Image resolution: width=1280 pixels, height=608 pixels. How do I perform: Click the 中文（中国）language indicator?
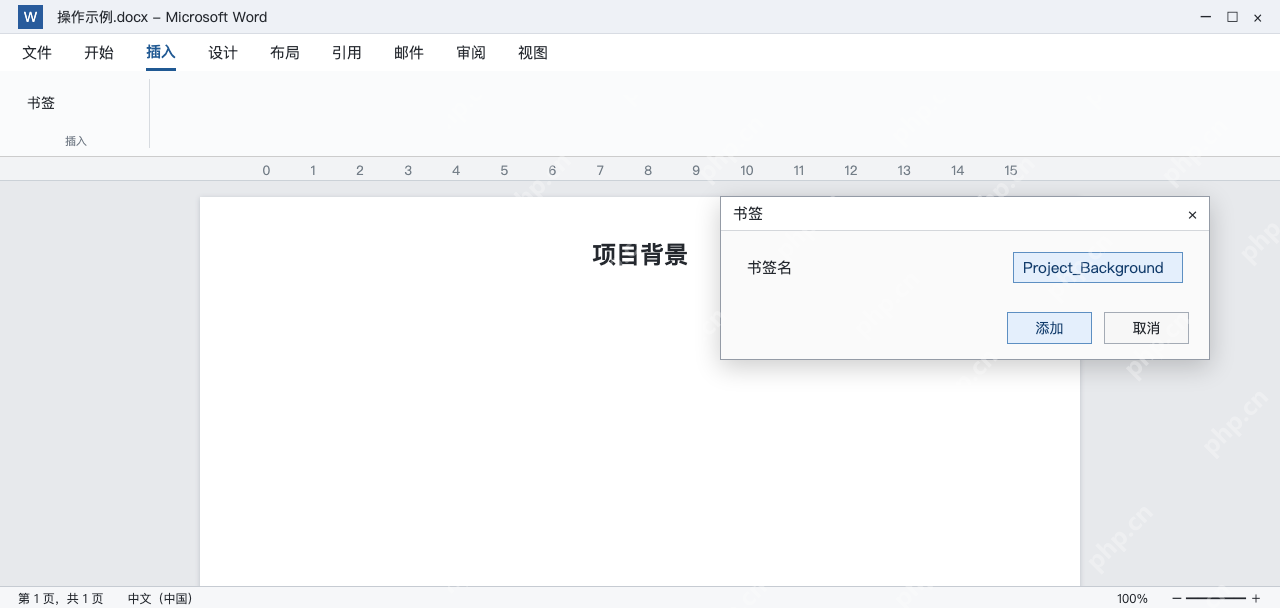160,598
